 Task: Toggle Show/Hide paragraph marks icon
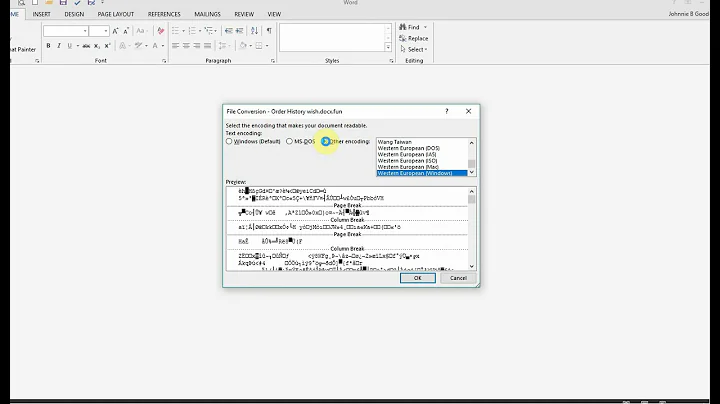click(269, 31)
